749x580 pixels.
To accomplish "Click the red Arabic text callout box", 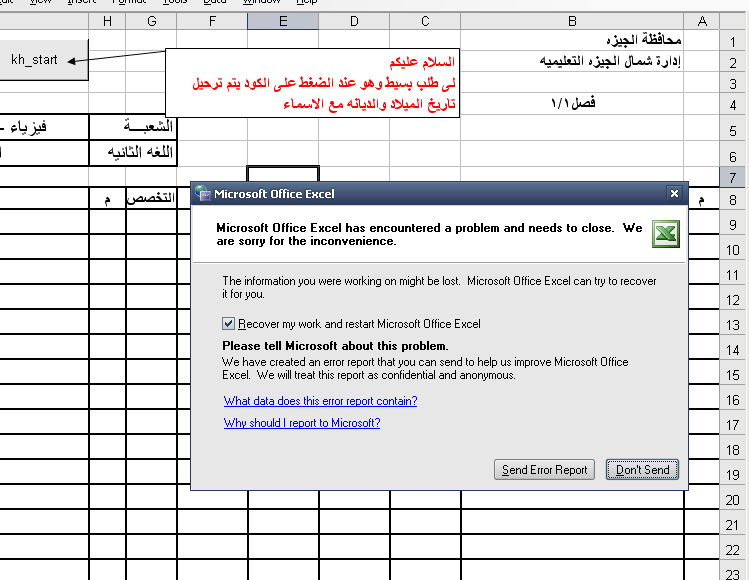I will tap(312, 83).
